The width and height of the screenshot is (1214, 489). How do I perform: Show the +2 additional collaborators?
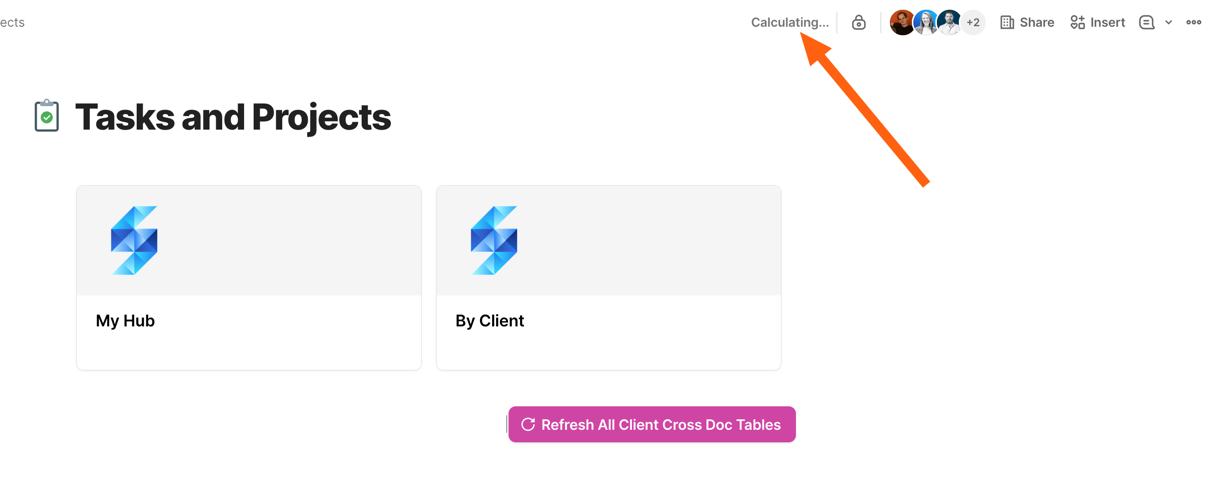point(973,22)
